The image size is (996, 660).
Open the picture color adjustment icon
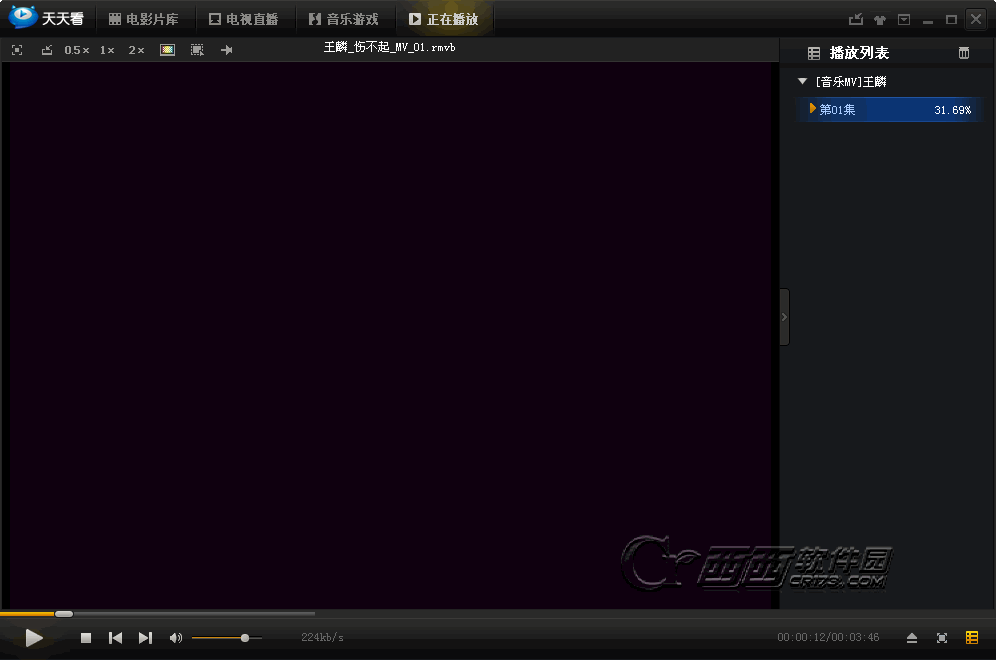point(167,50)
